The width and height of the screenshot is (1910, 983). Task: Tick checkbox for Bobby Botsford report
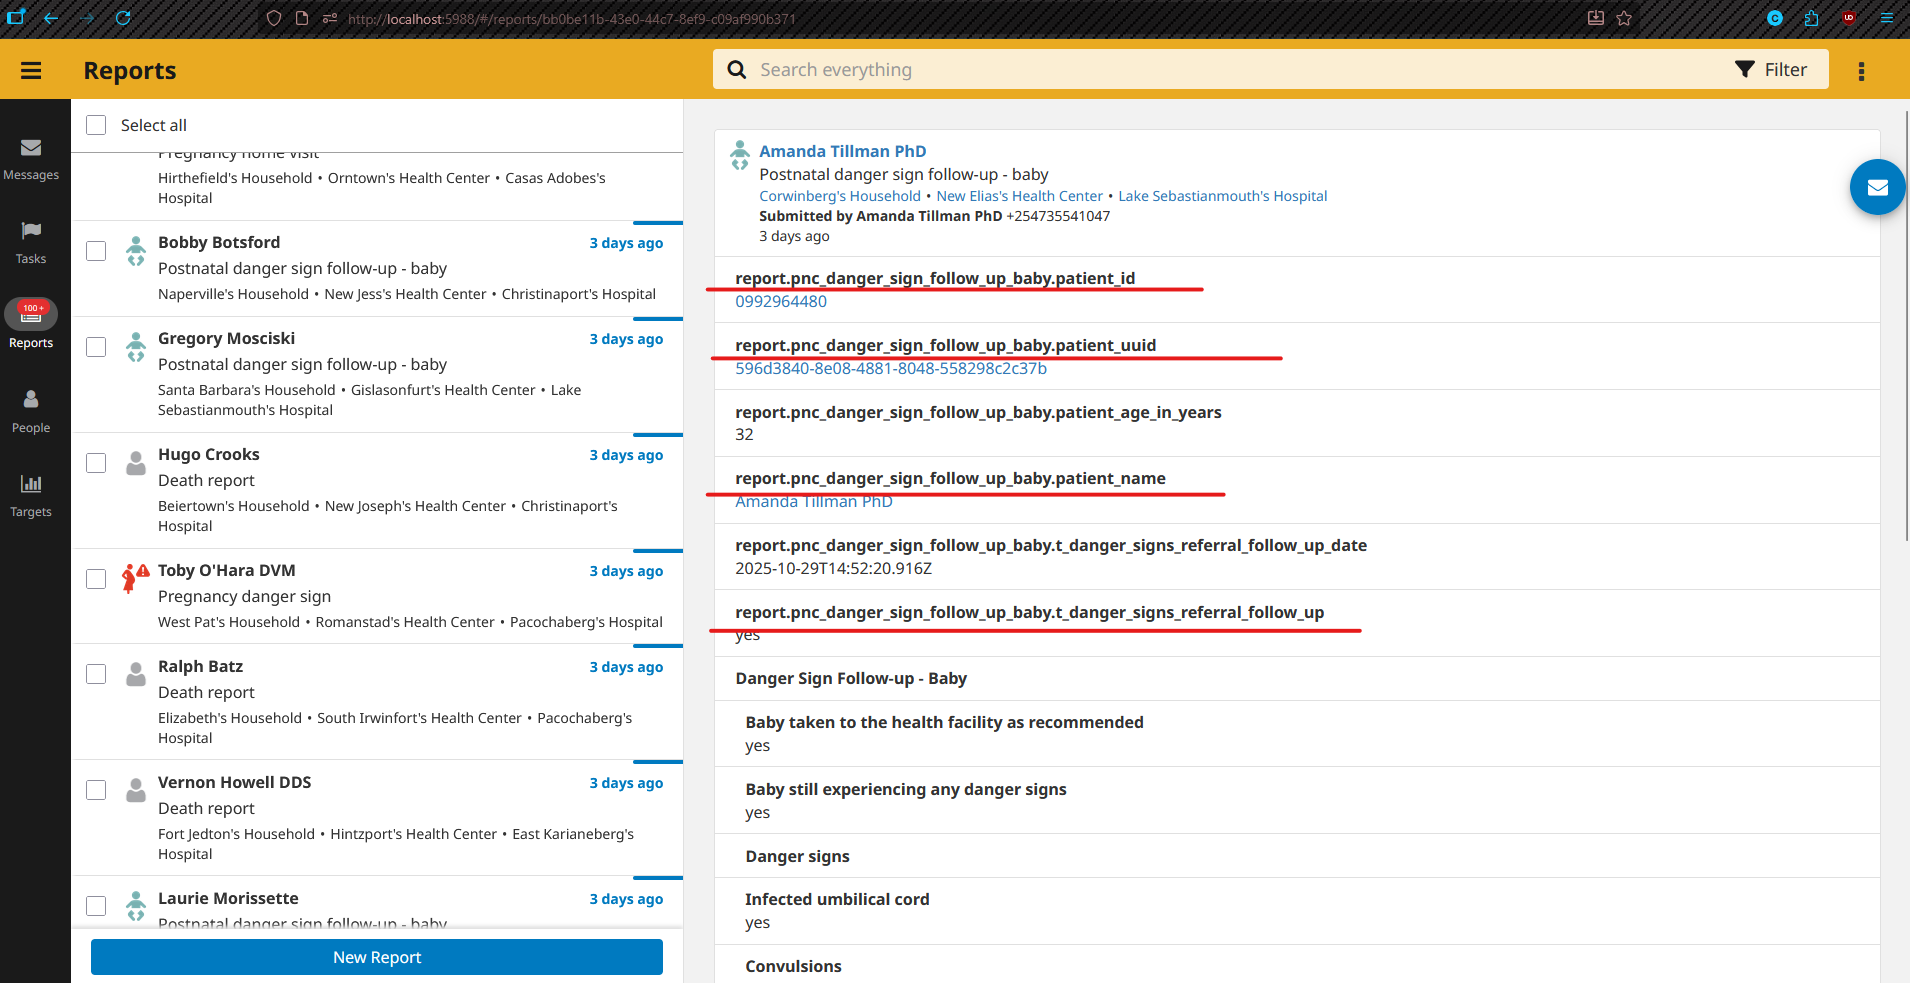coord(96,251)
